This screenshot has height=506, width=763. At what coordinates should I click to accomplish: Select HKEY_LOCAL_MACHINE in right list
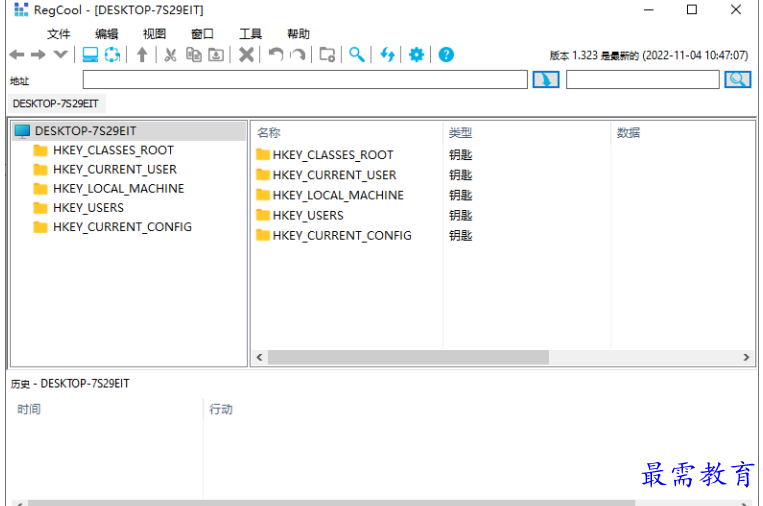pos(338,195)
